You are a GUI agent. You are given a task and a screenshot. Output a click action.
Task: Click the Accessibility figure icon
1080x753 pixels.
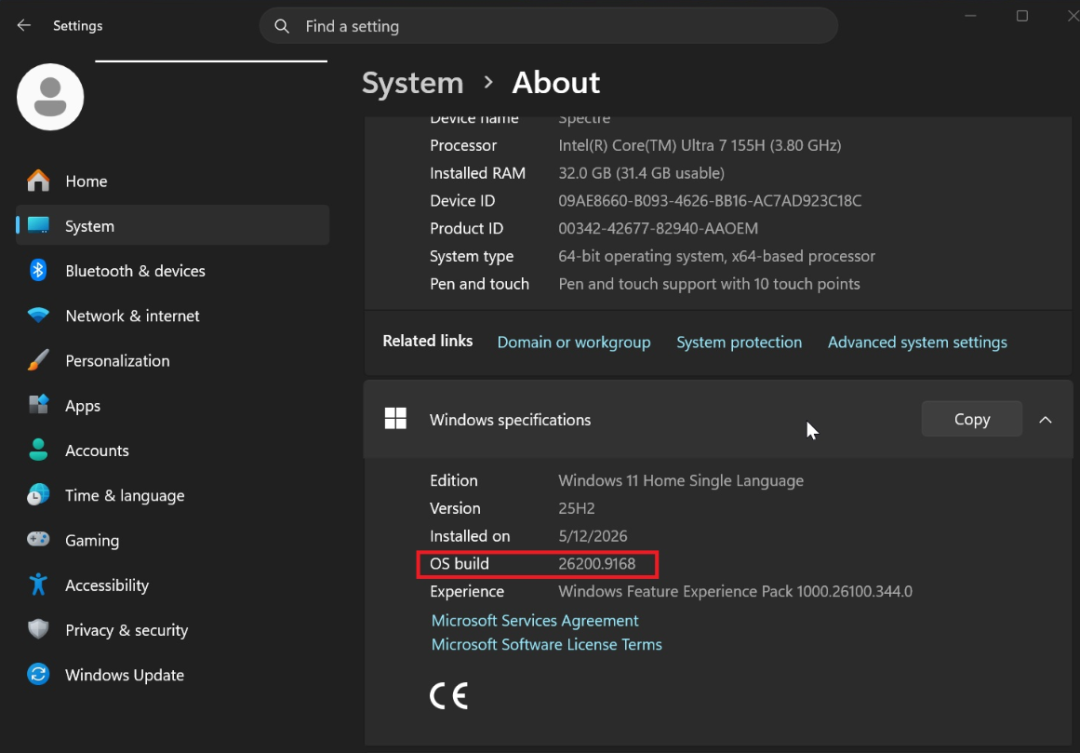click(39, 584)
